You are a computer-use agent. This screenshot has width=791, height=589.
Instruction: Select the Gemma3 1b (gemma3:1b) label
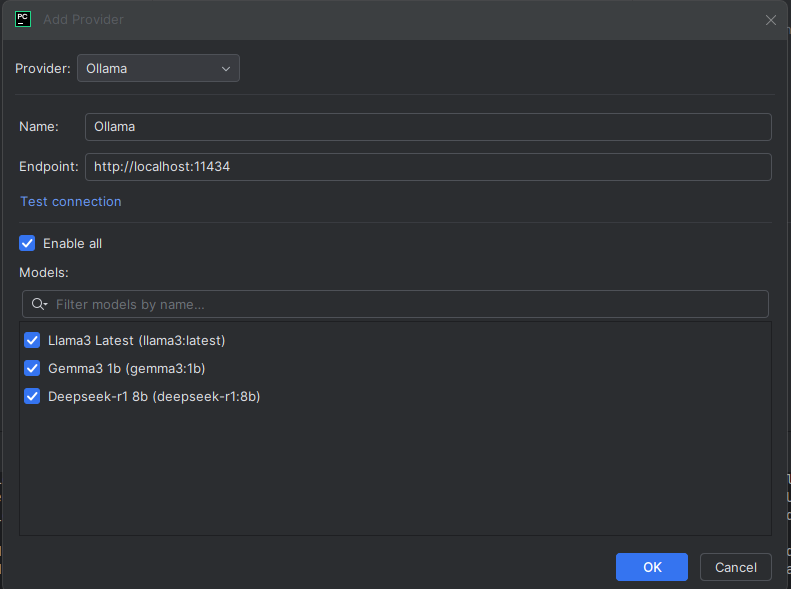click(127, 368)
